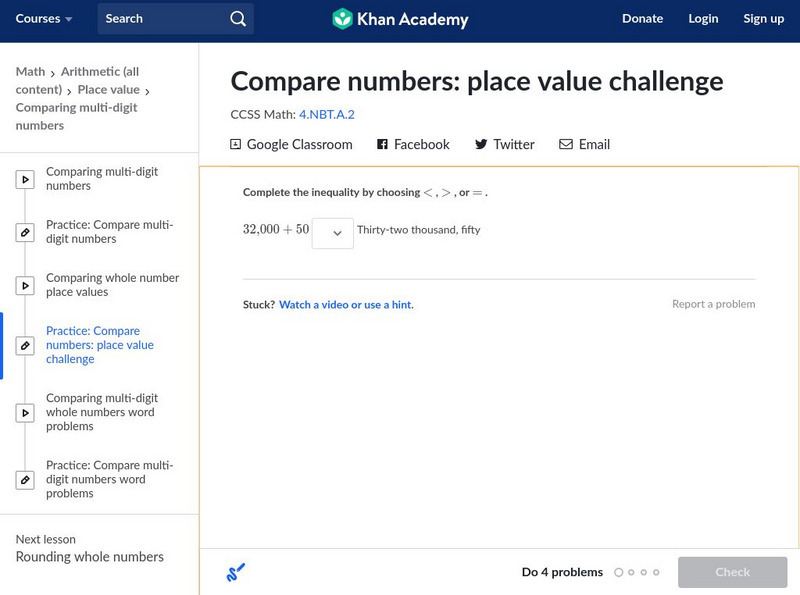The height and width of the screenshot is (595, 800).
Task: Open the inequality symbol dropdown
Action: click(x=333, y=233)
